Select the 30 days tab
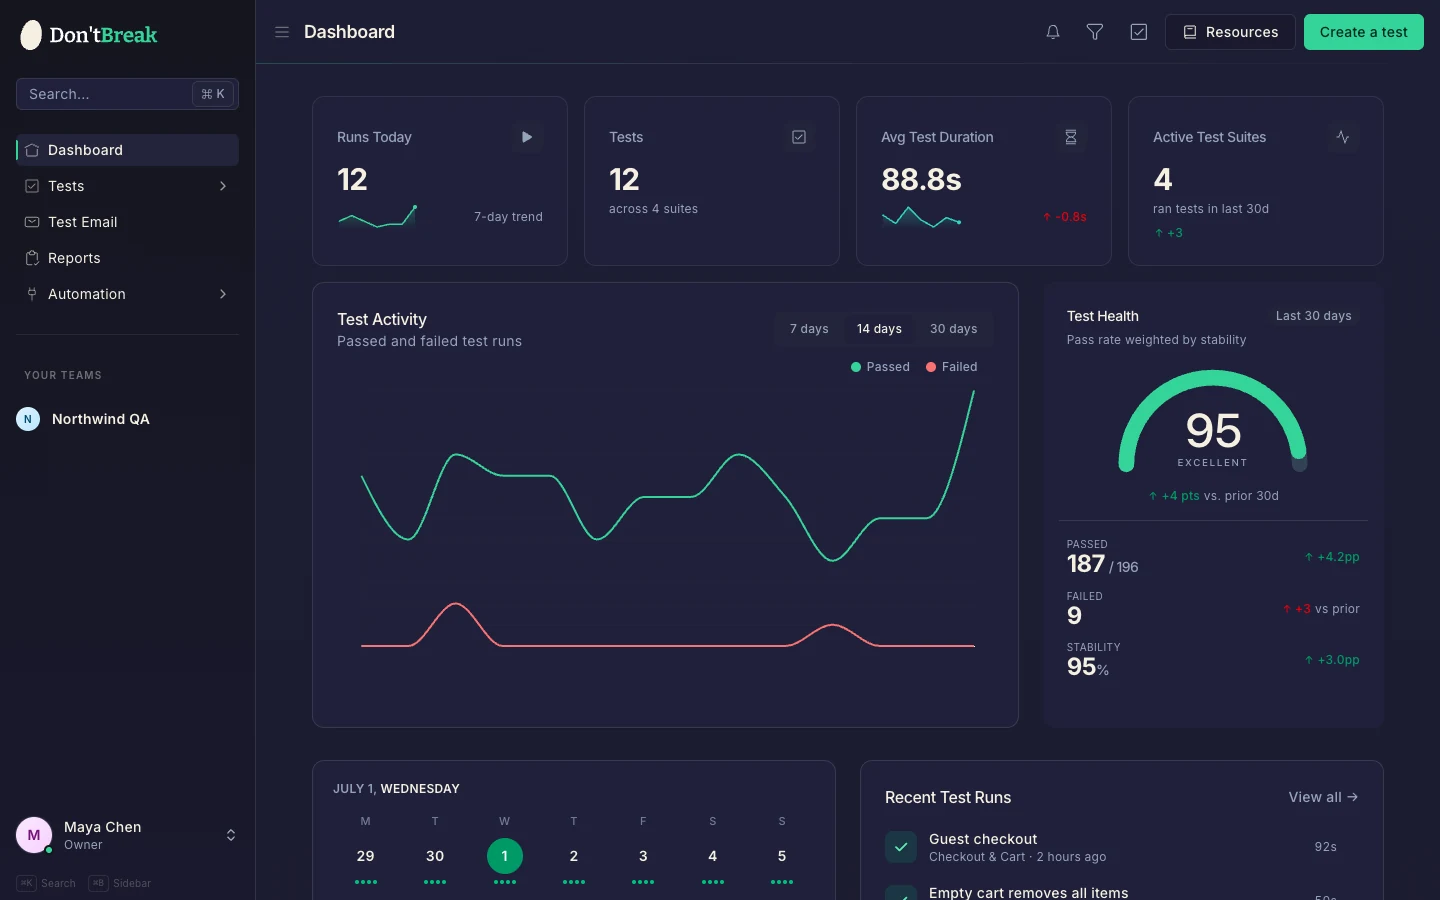 tap(954, 329)
